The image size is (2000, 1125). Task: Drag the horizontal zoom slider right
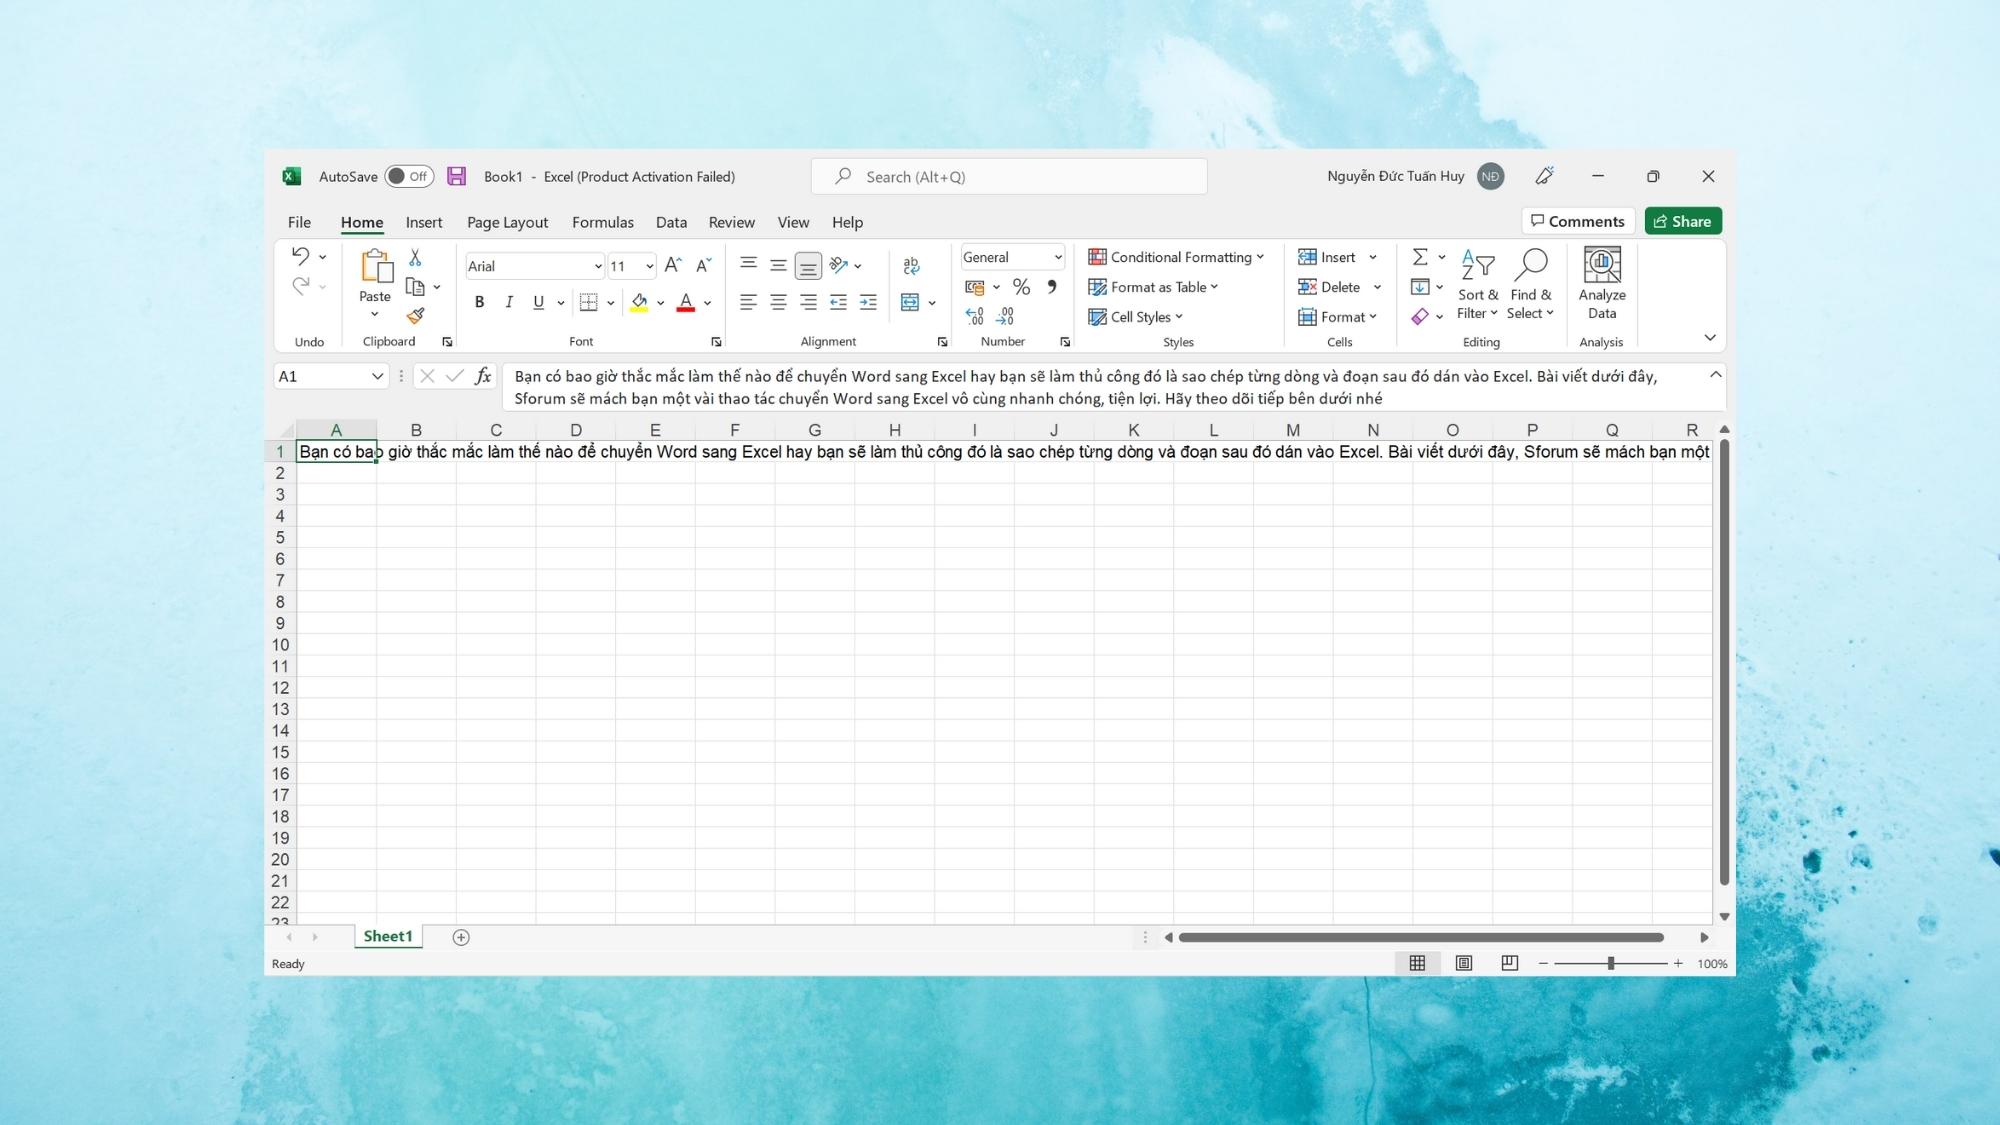point(1610,963)
